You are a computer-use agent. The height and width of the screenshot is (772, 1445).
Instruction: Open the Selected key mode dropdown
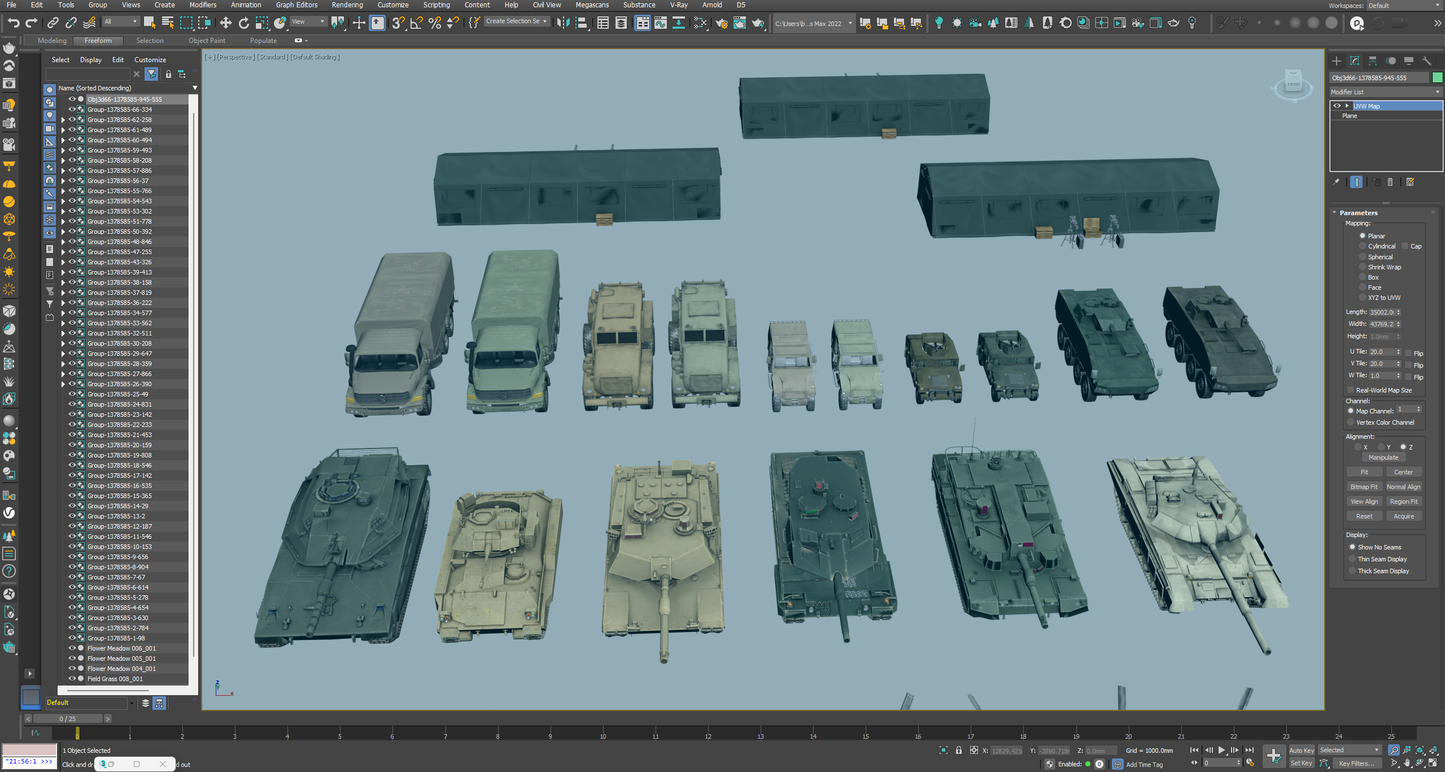pyautogui.click(x=1350, y=750)
